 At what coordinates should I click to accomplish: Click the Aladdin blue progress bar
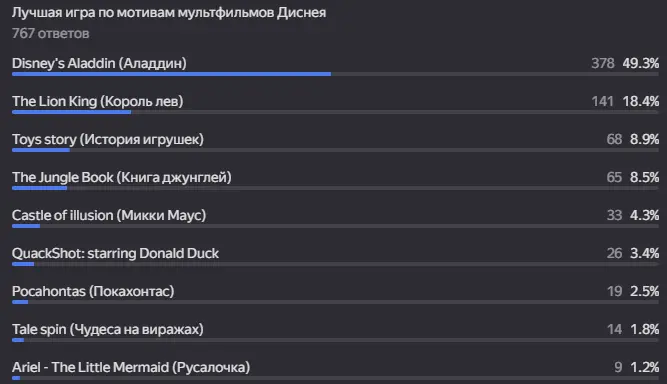[x=171, y=74]
